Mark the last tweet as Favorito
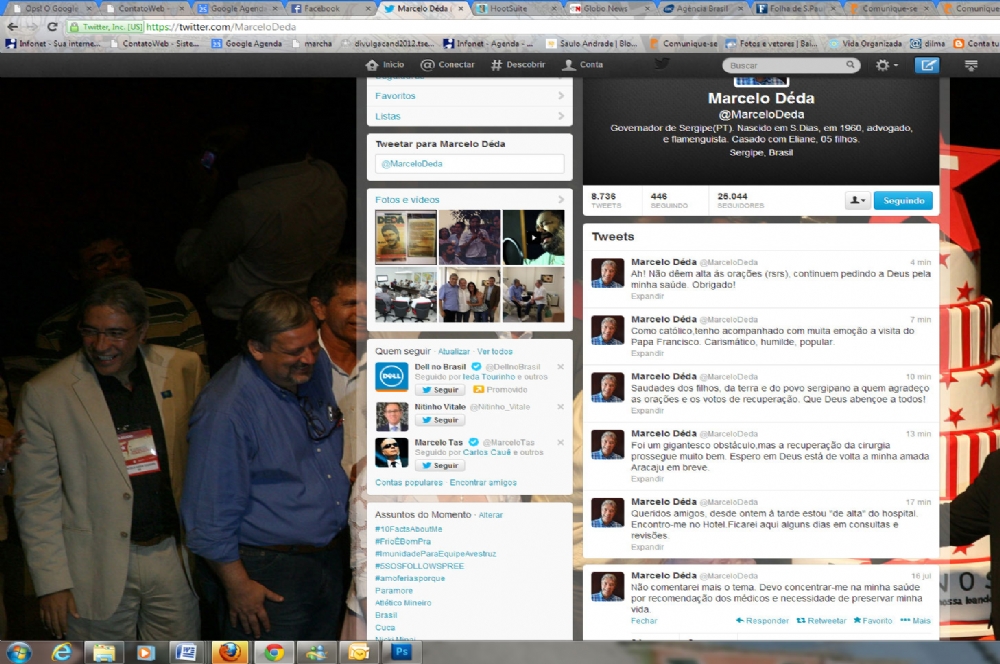The image size is (1000, 664). (x=873, y=620)
